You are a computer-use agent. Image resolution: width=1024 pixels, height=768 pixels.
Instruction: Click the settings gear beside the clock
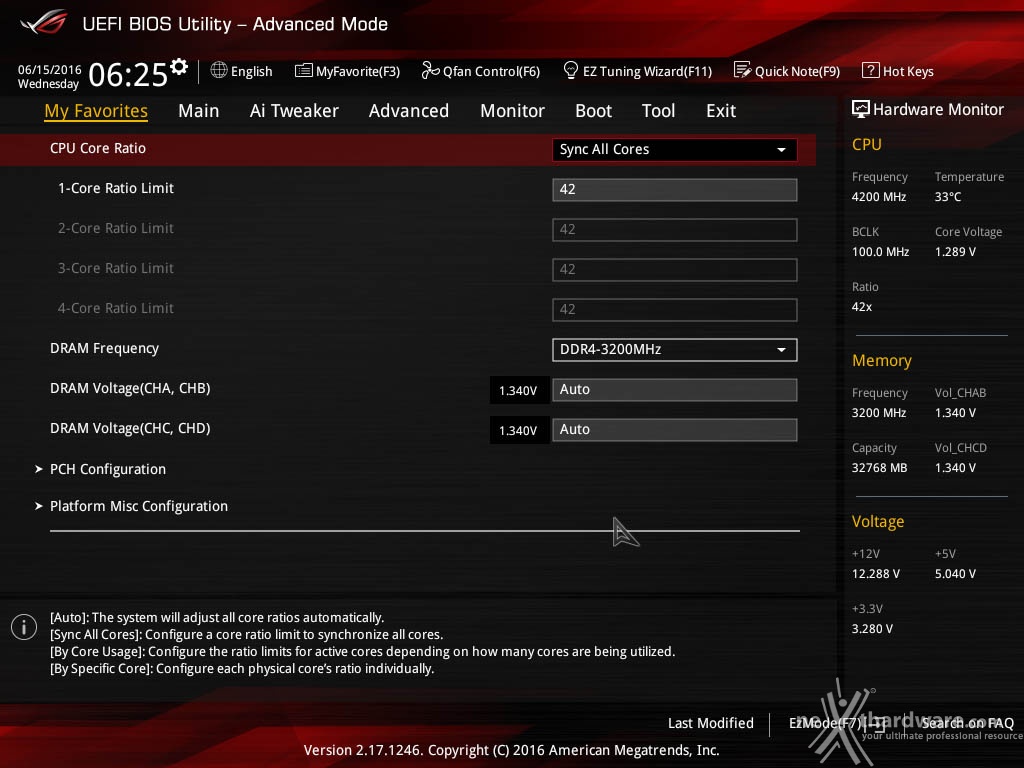179,66
